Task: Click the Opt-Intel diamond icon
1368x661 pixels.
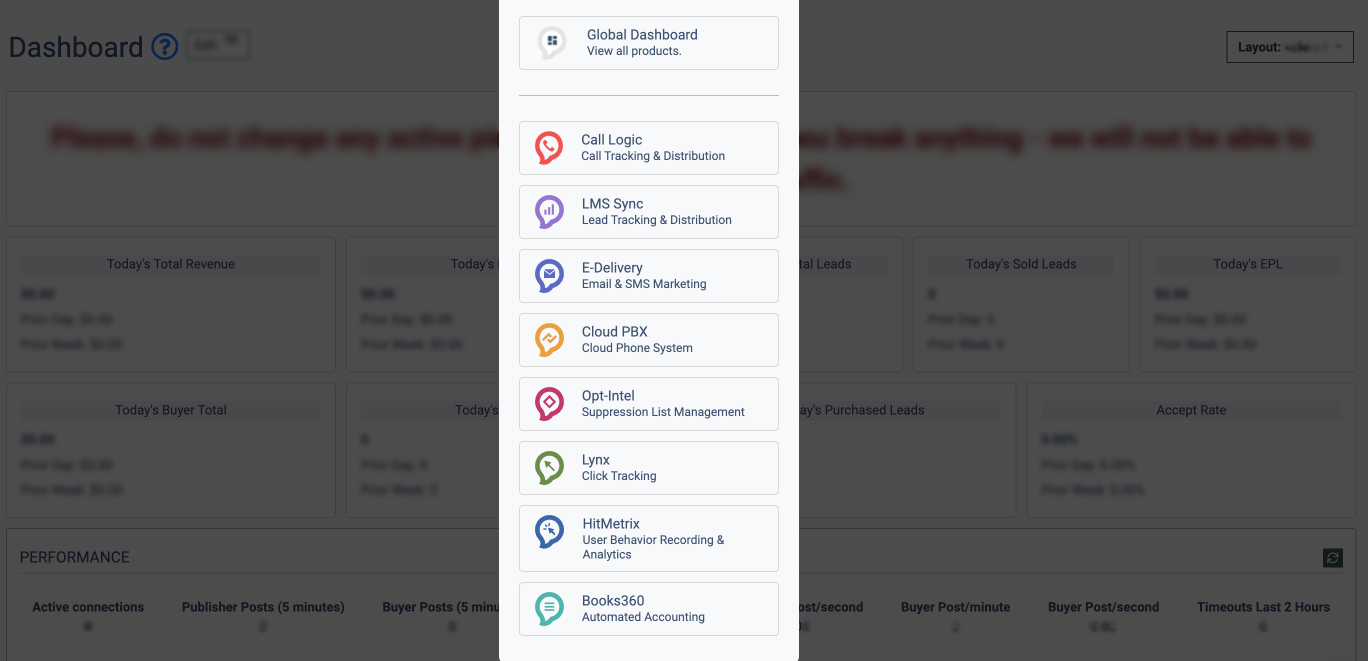Action: click(549, 404)
